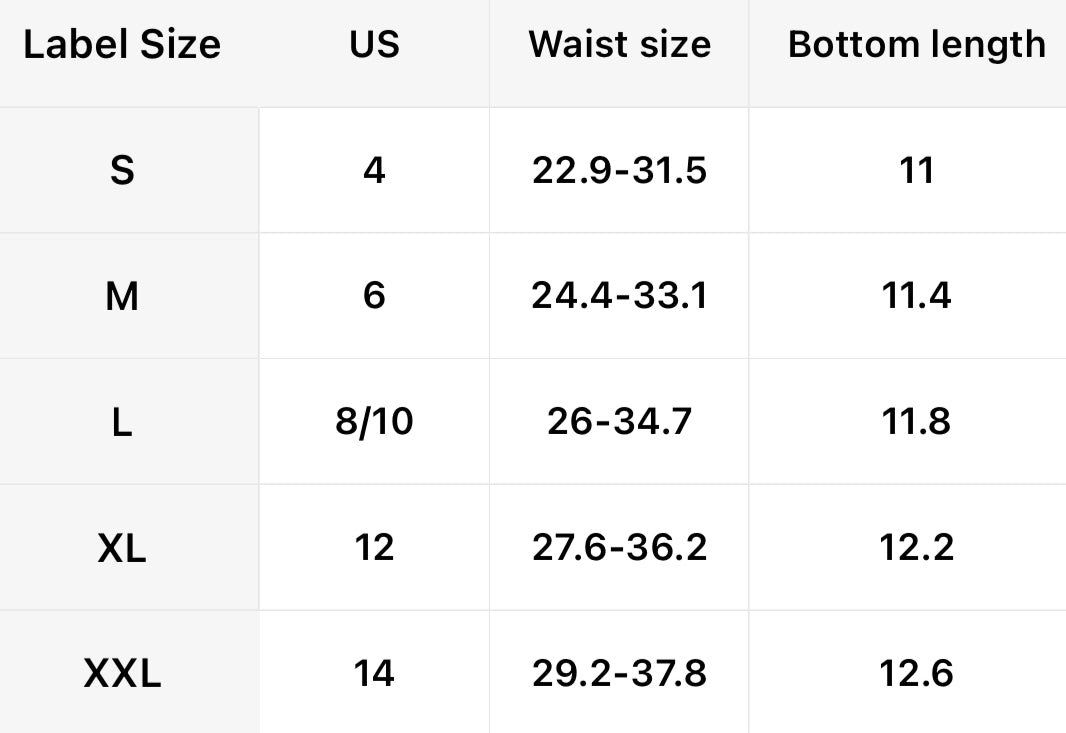Select bottom length 12.2 cell
The image size is (1066, 733).
[x=916, y=548]
